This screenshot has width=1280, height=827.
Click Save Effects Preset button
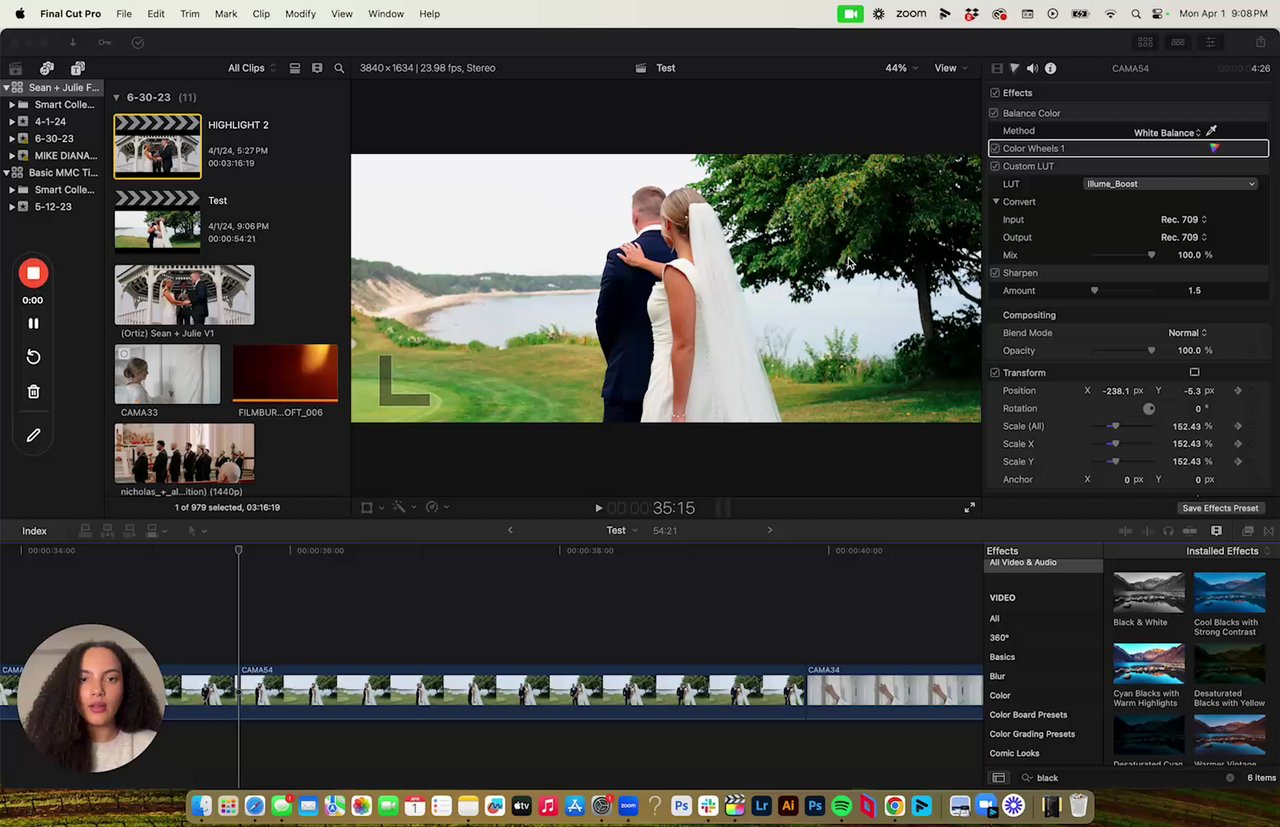coord(1220,508)
